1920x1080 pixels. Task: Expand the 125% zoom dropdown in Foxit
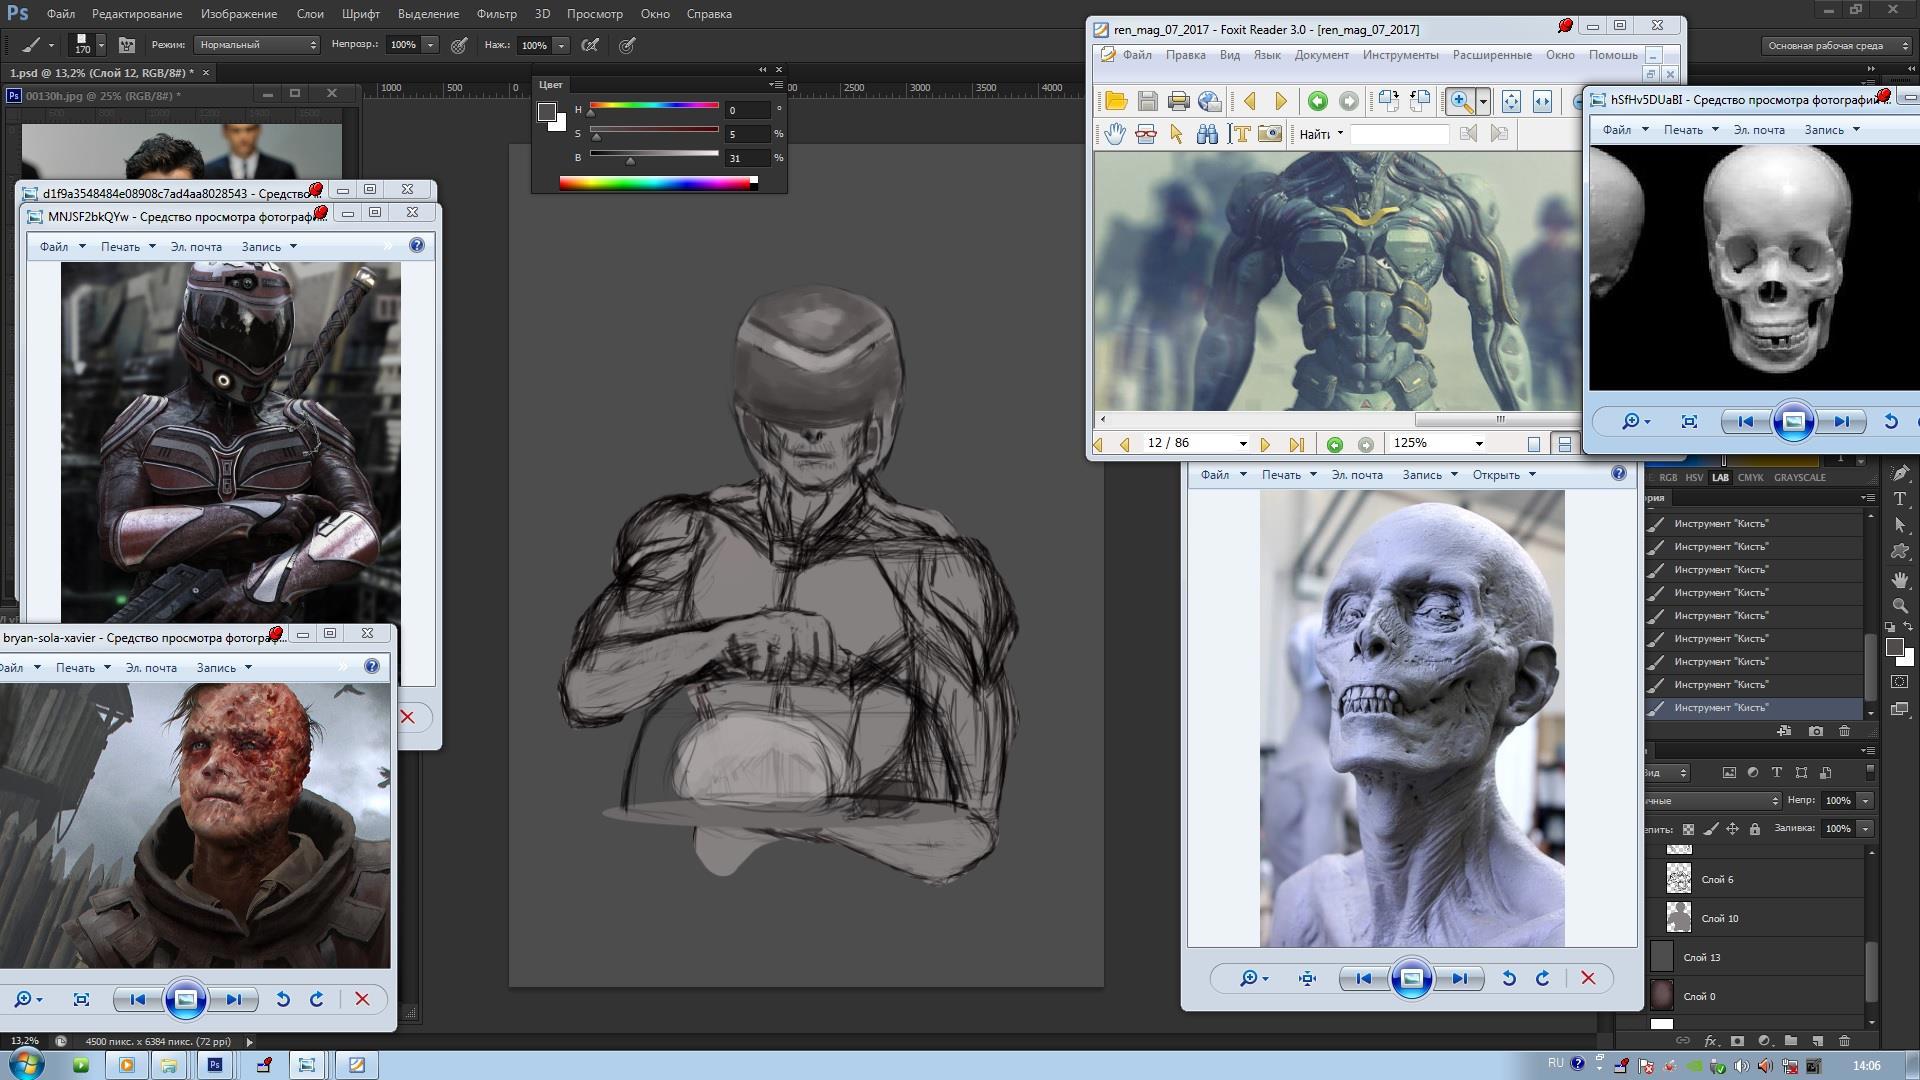1479,444
